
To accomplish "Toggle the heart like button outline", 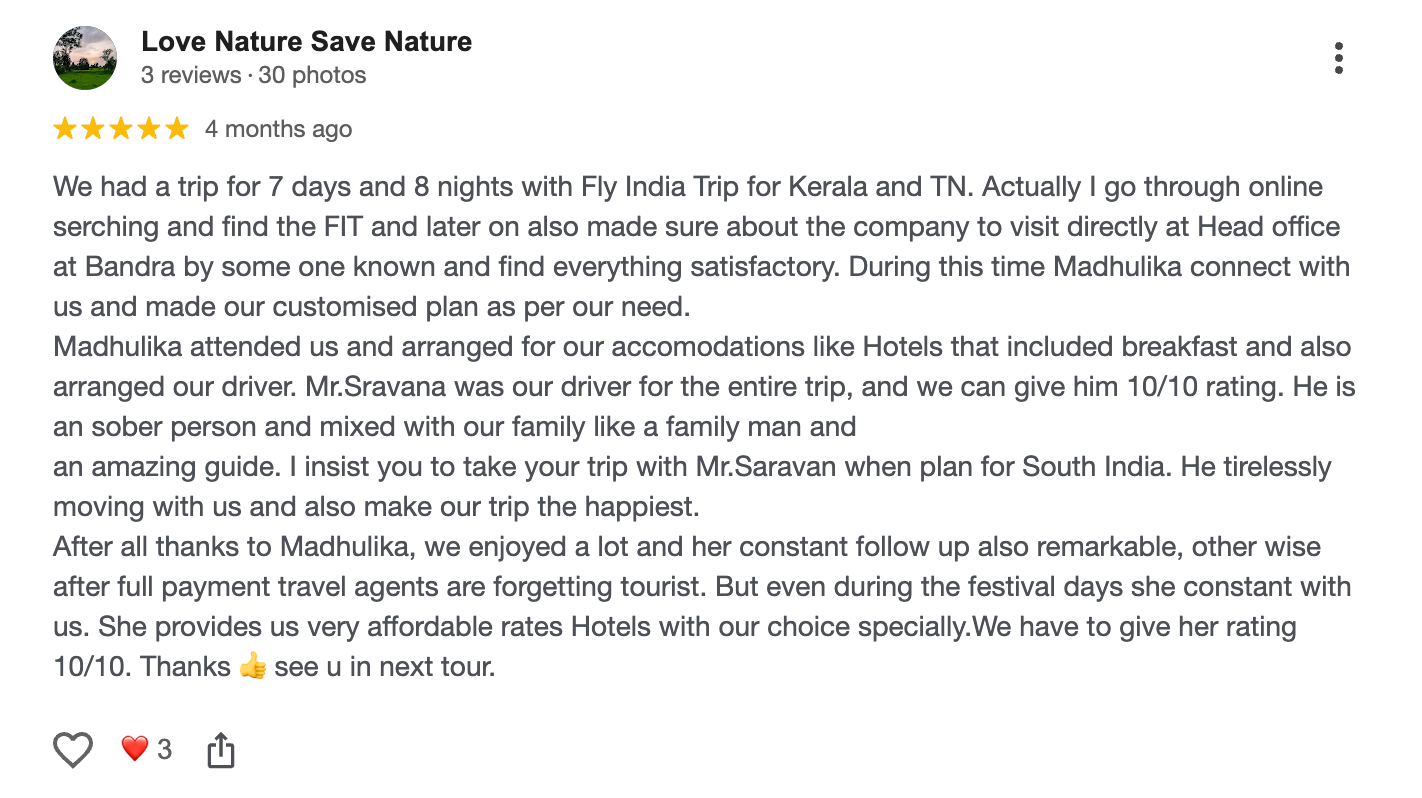I will (73, 750).
